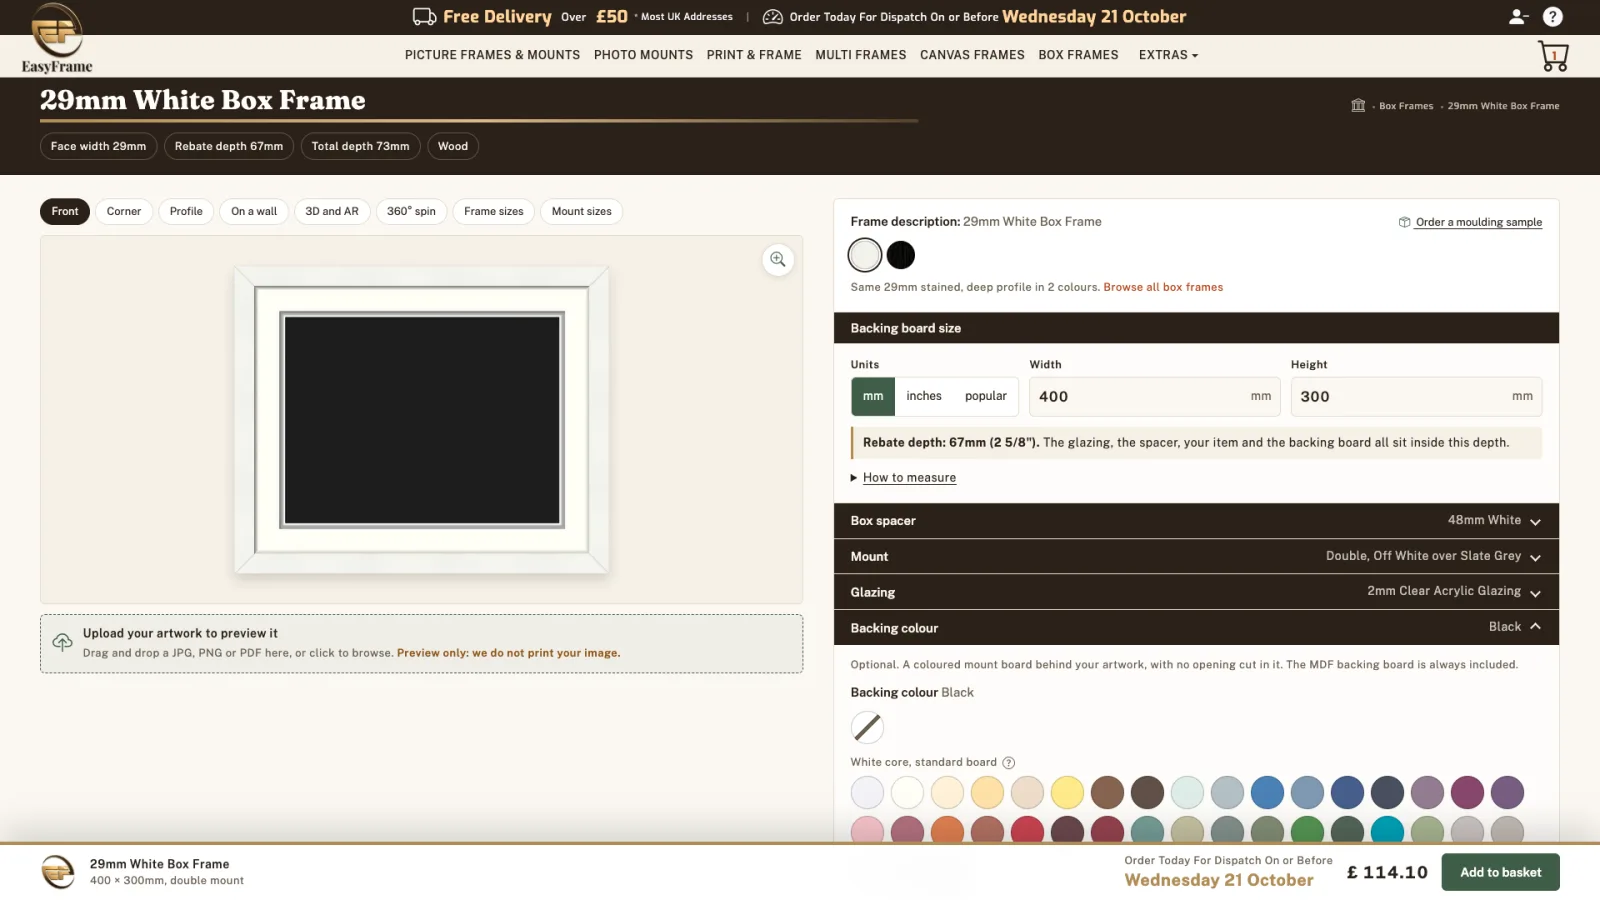Expand the Mount section
The image size is (1600, 900).
(x=1196, y=556)
